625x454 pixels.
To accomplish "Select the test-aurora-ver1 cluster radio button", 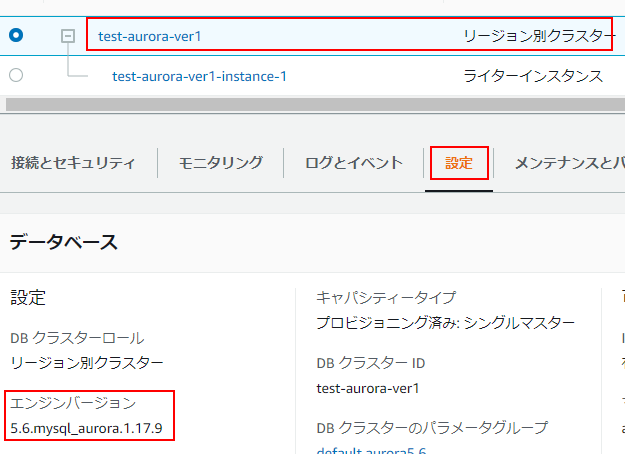I will 16,35.
